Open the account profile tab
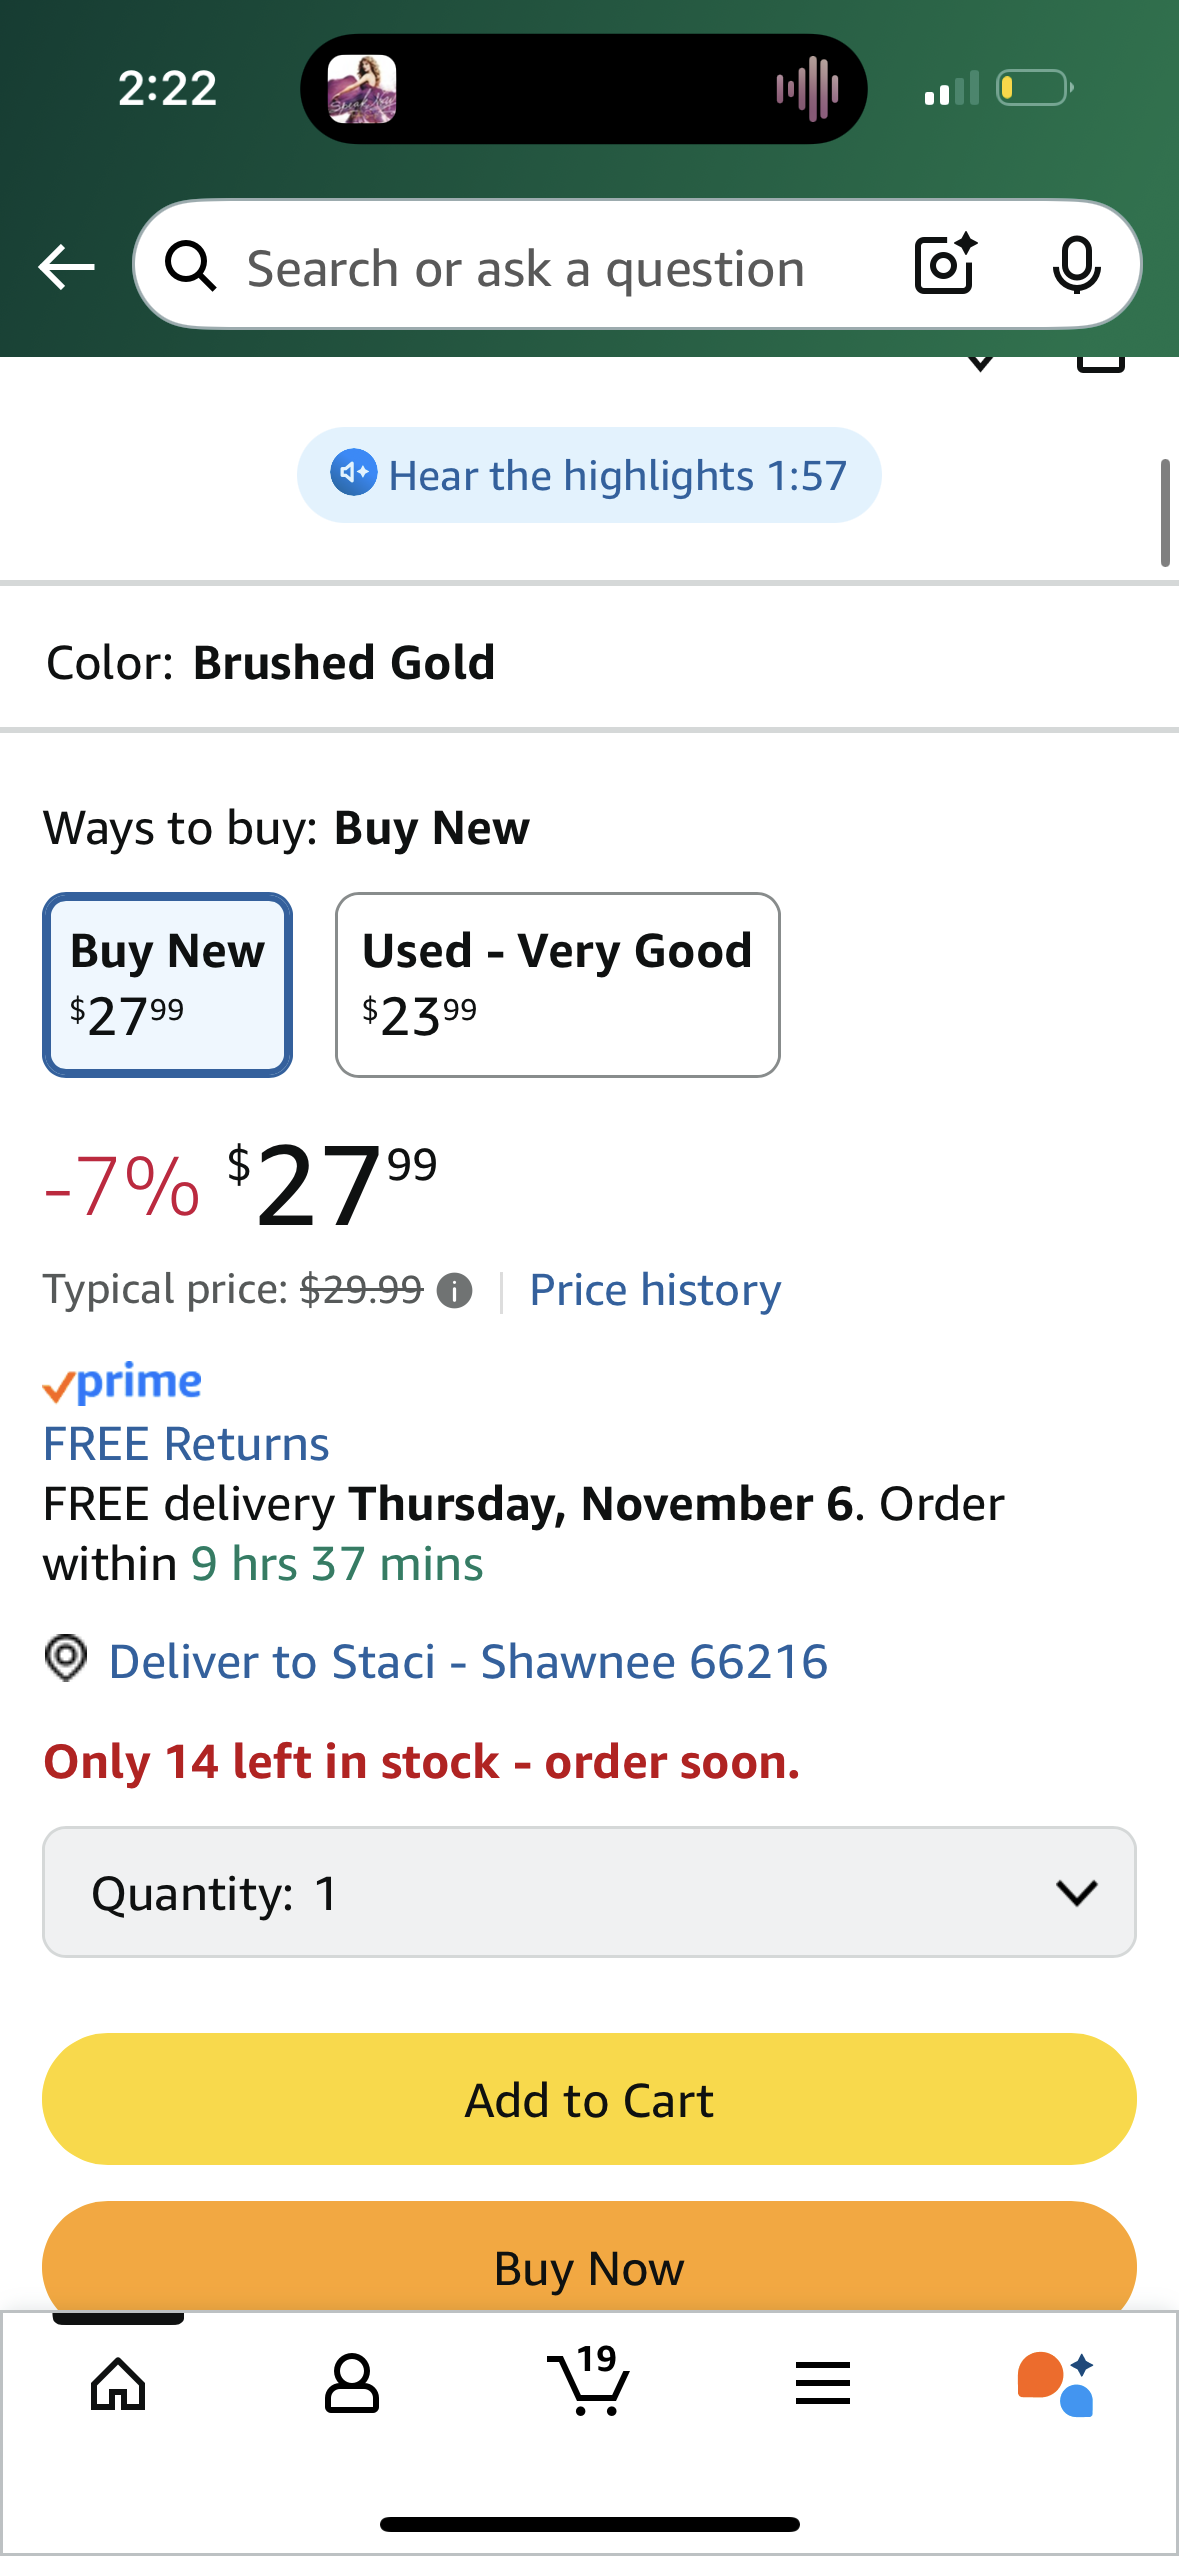1179x2556 pixels. click(x=352, y=2384)
